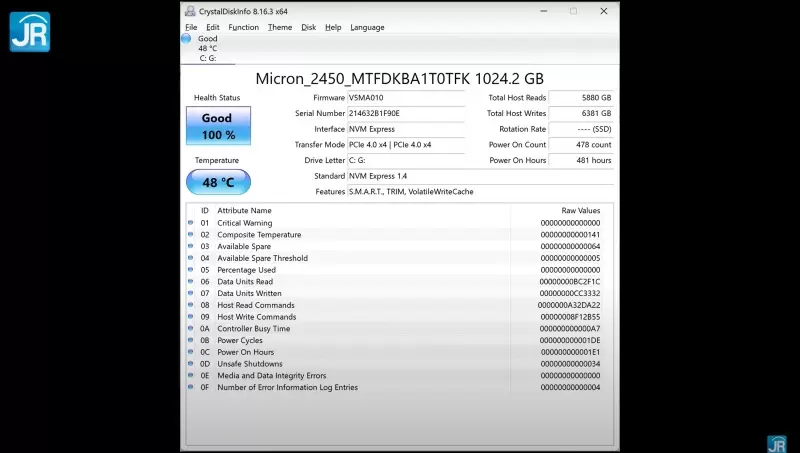Select the Host Write Commands attribute name
The width and height of the screenshot is (800, 453).
coord(257,317)
